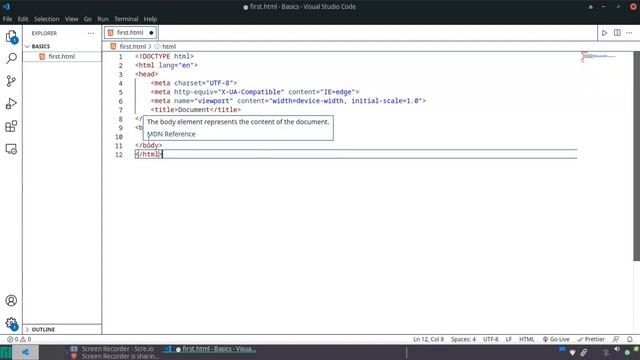Open the Manage gear icon

click(x=11, y=324)
